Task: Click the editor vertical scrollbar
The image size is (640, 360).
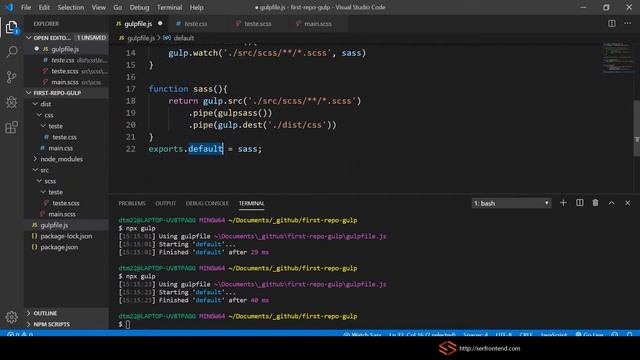Action: pyautogui.click(x=636, y=128)
